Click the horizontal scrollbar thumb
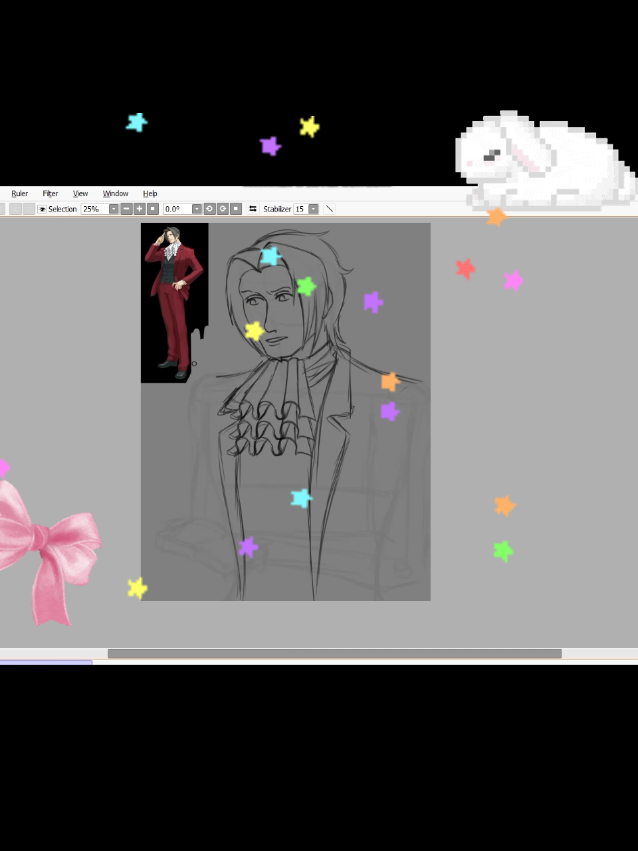Screen dimensions: 638x851 [x=335, y=653]
